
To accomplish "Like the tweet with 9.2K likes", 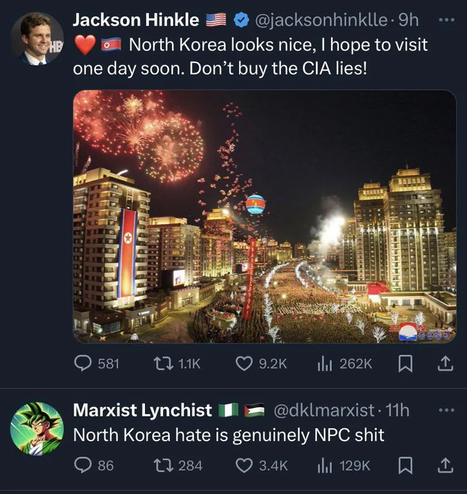I will pos(261,363).
